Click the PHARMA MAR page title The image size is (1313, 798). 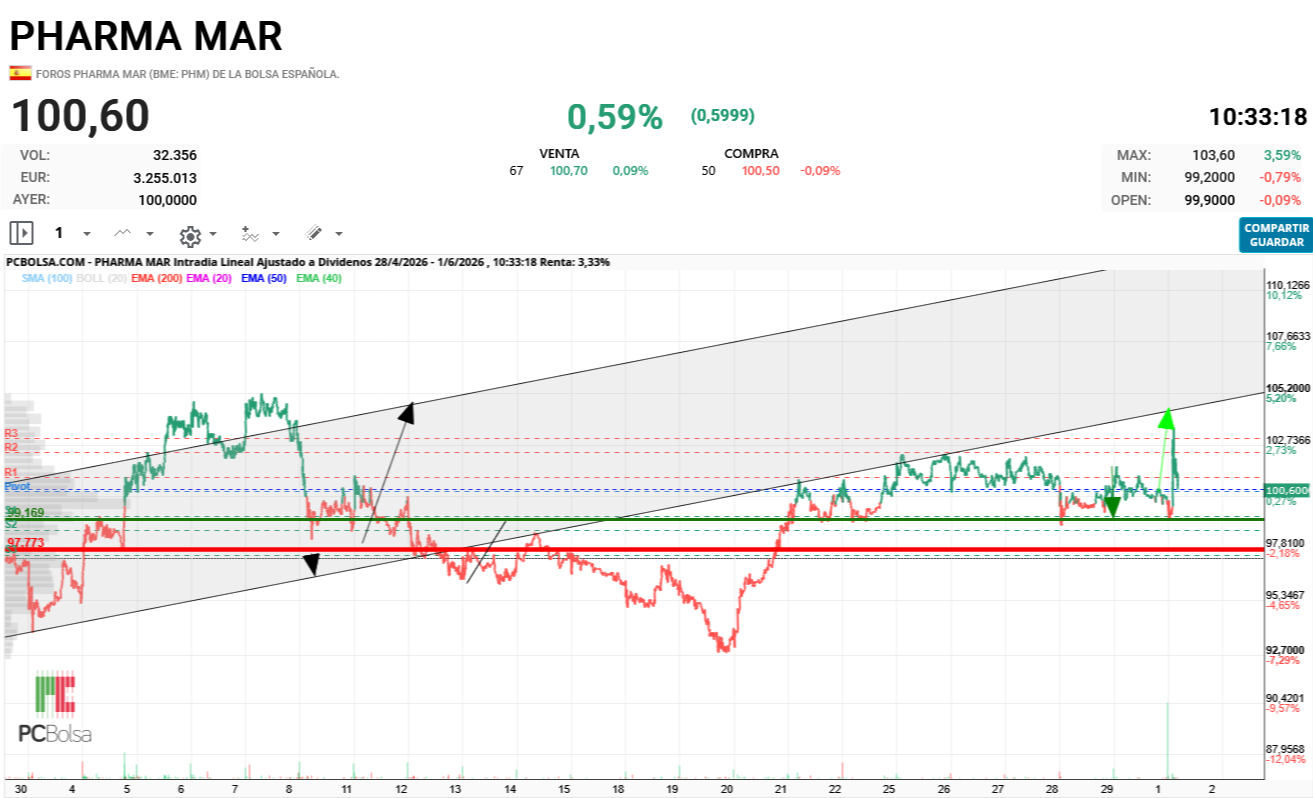click(x=146, y=36)
